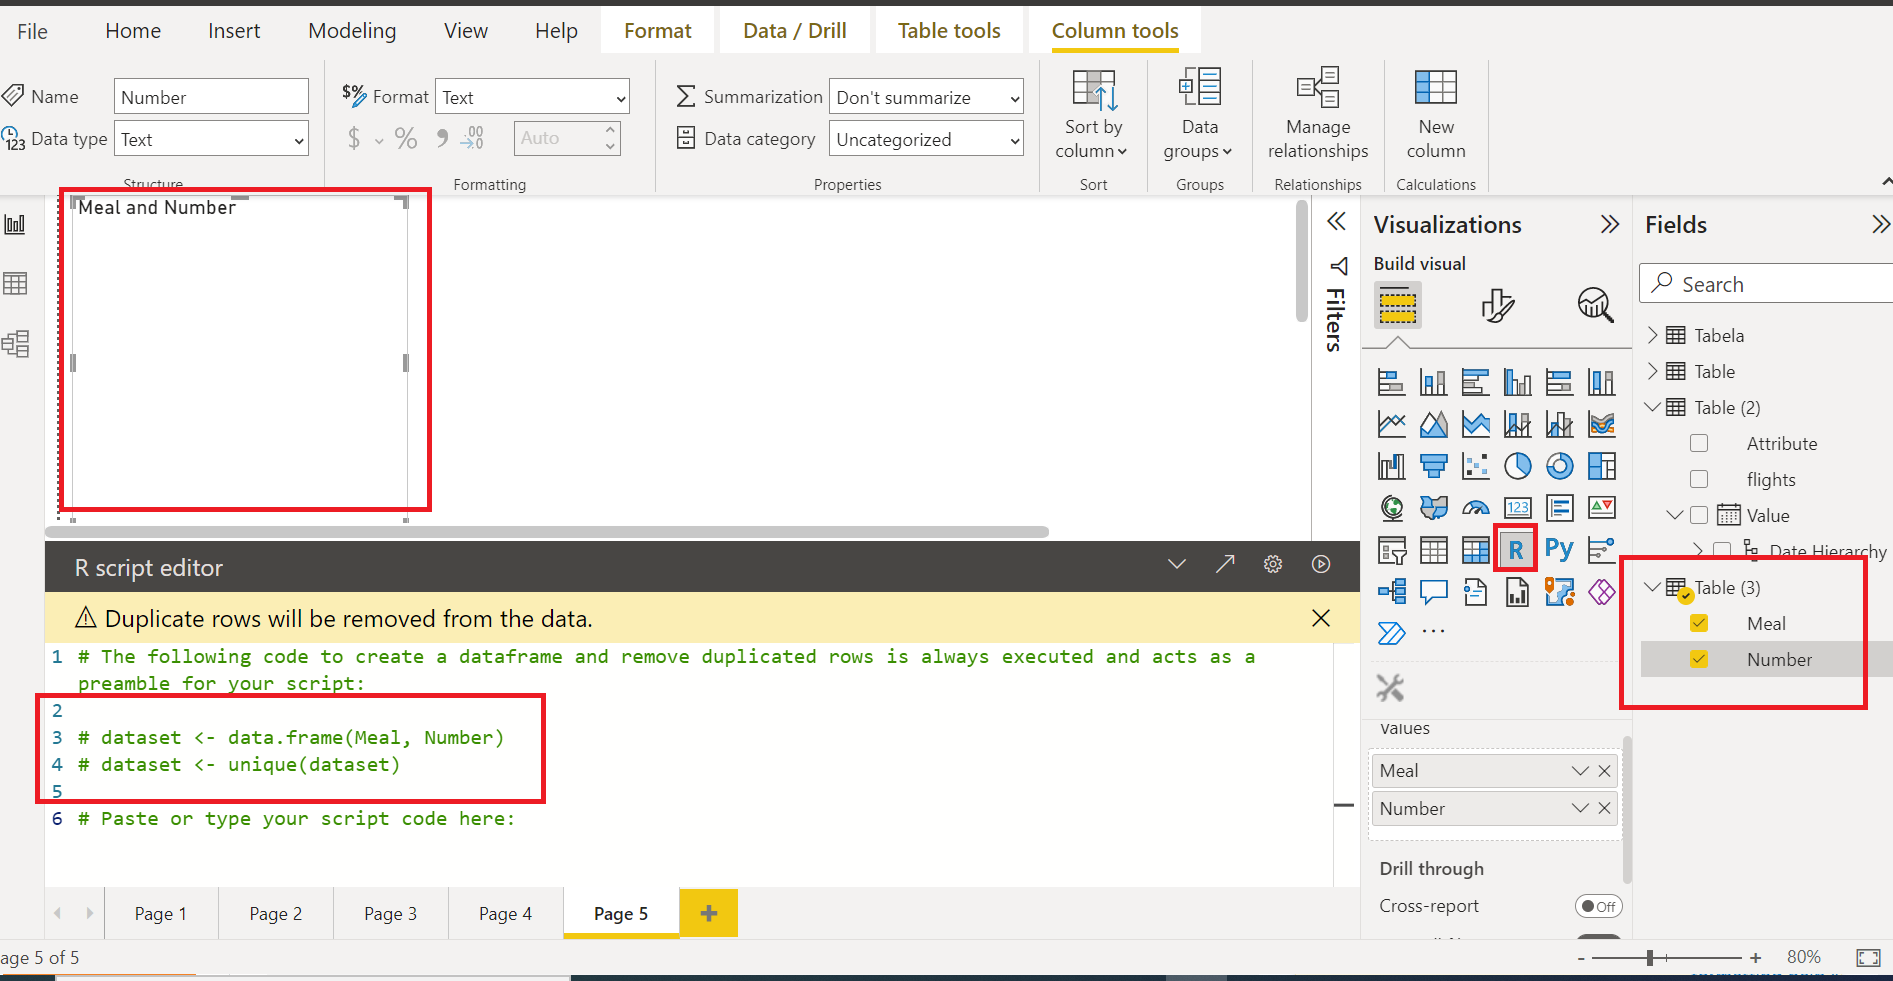Open the Table tools ribbon tab
This screenshot has height=981, width=1893.
coord(949,31)
